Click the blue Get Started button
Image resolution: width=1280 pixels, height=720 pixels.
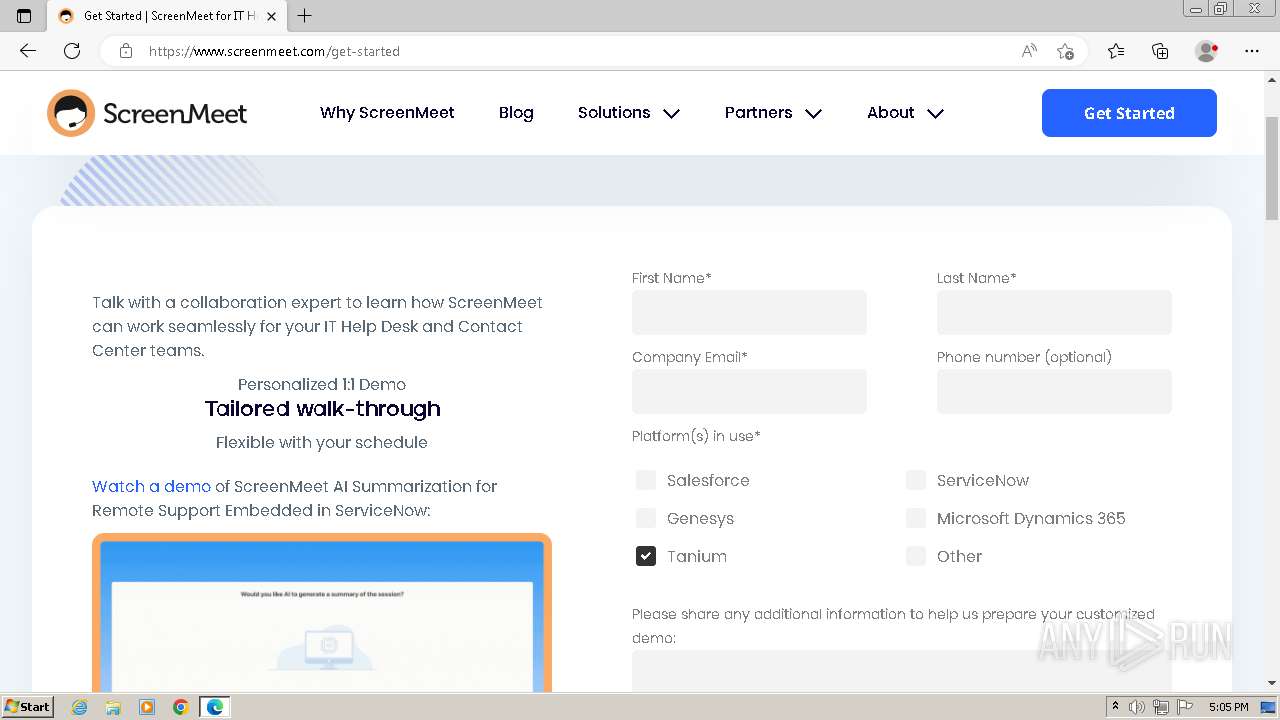[1129, 113]
